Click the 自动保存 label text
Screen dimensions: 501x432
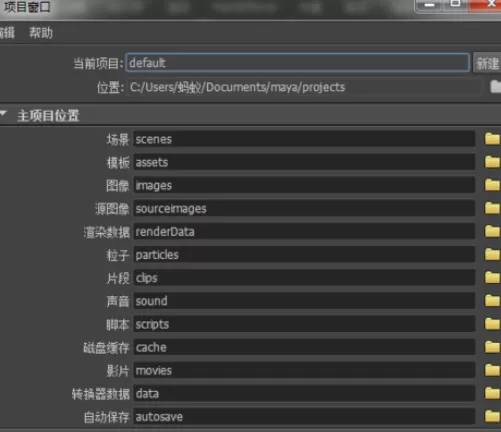(x=106, y=417)
